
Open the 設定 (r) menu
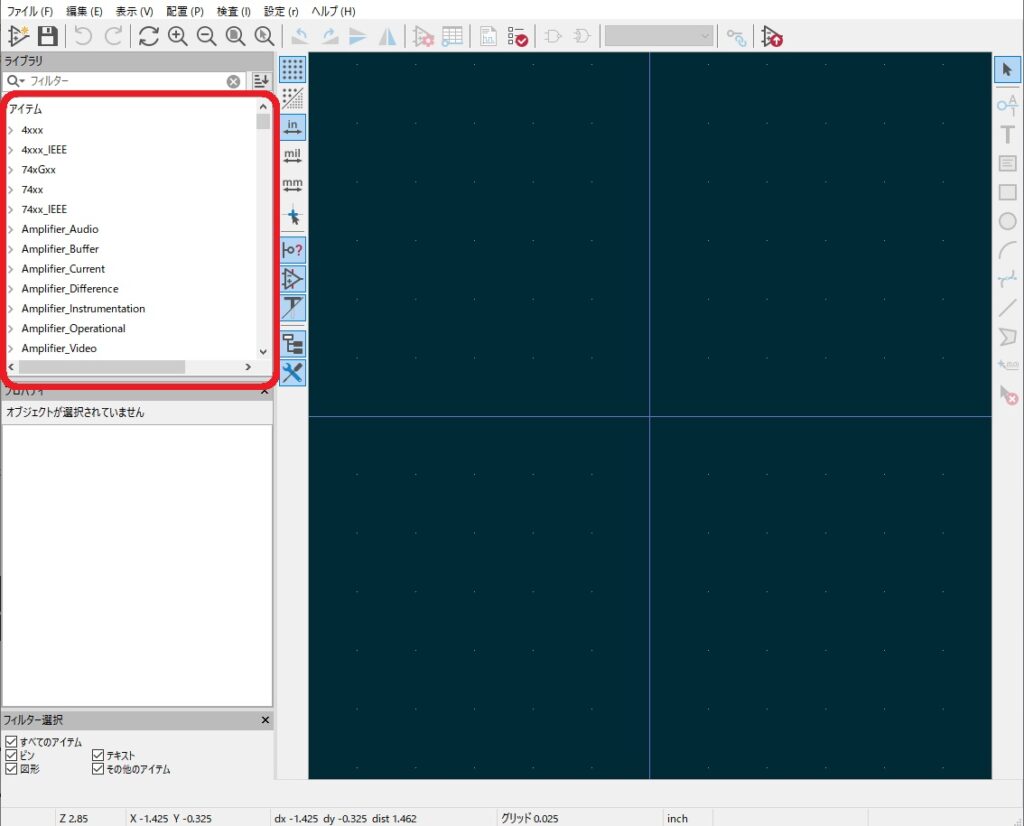click(281, 11)
